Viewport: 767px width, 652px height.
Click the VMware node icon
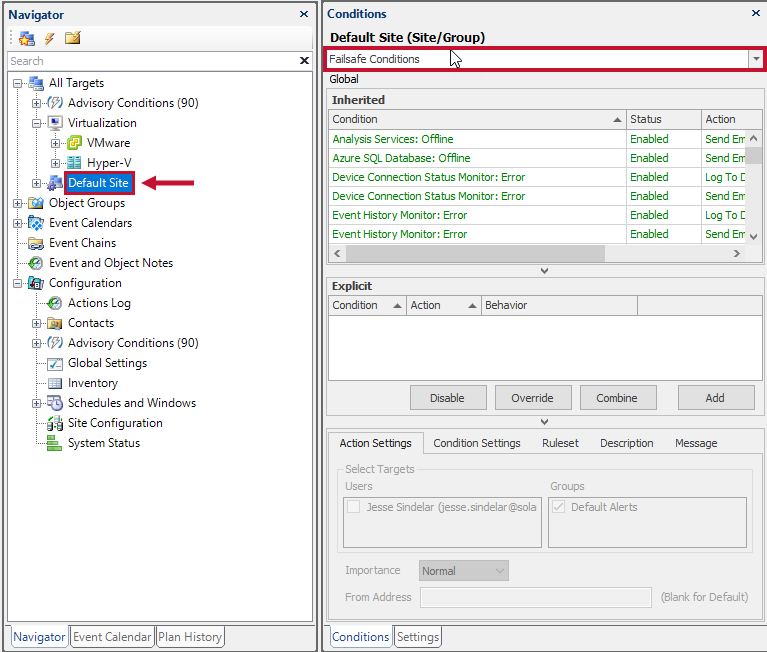tap(74, 143)
